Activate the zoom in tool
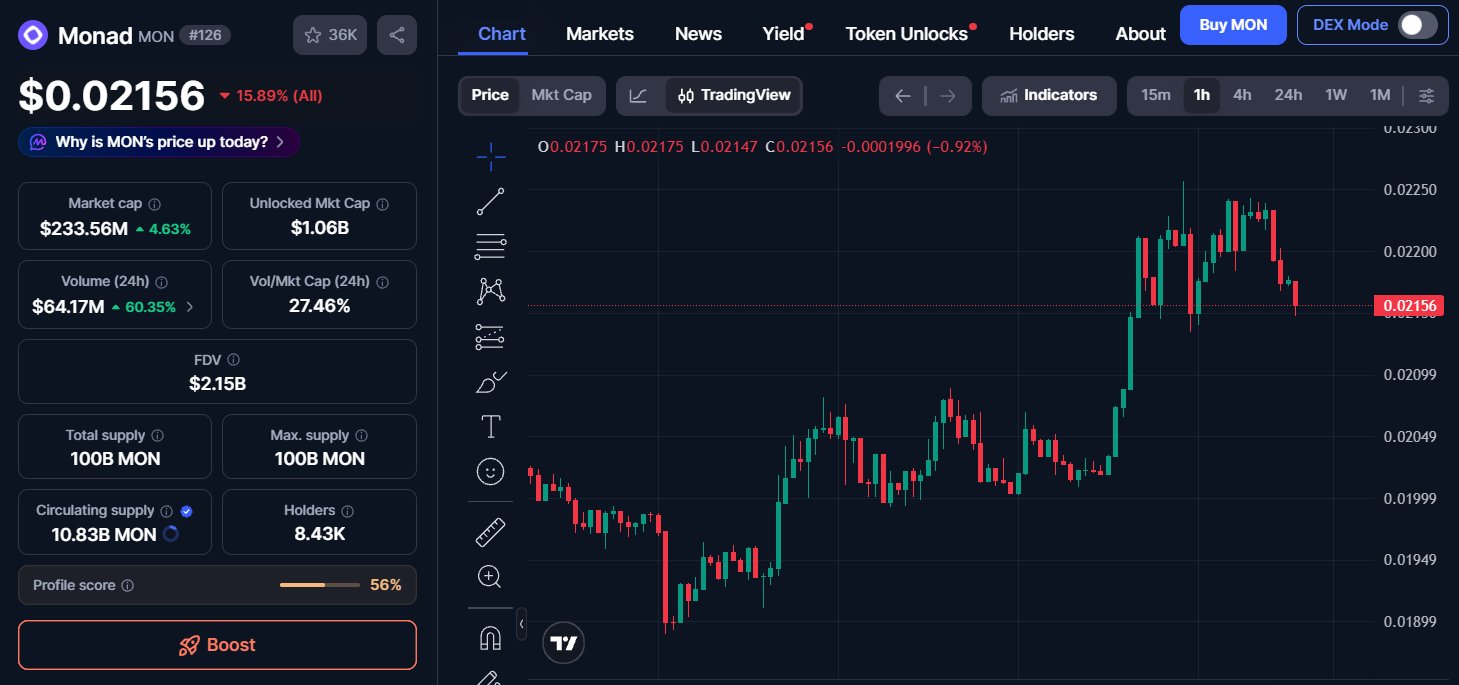1459x685 pixels. pos(490,577)
